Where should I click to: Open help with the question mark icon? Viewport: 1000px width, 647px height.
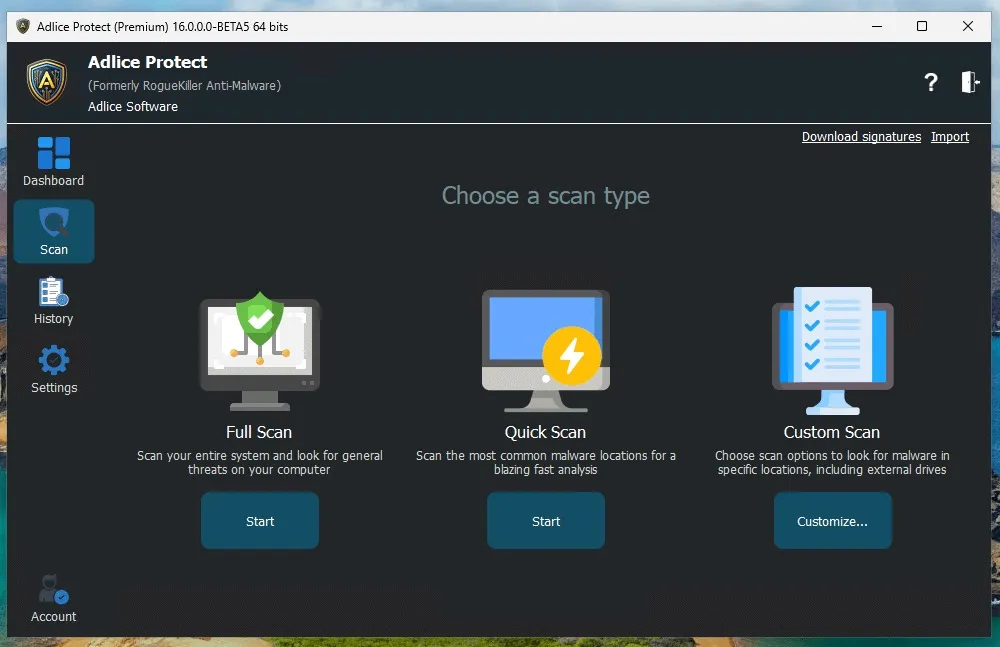(931, 83)
